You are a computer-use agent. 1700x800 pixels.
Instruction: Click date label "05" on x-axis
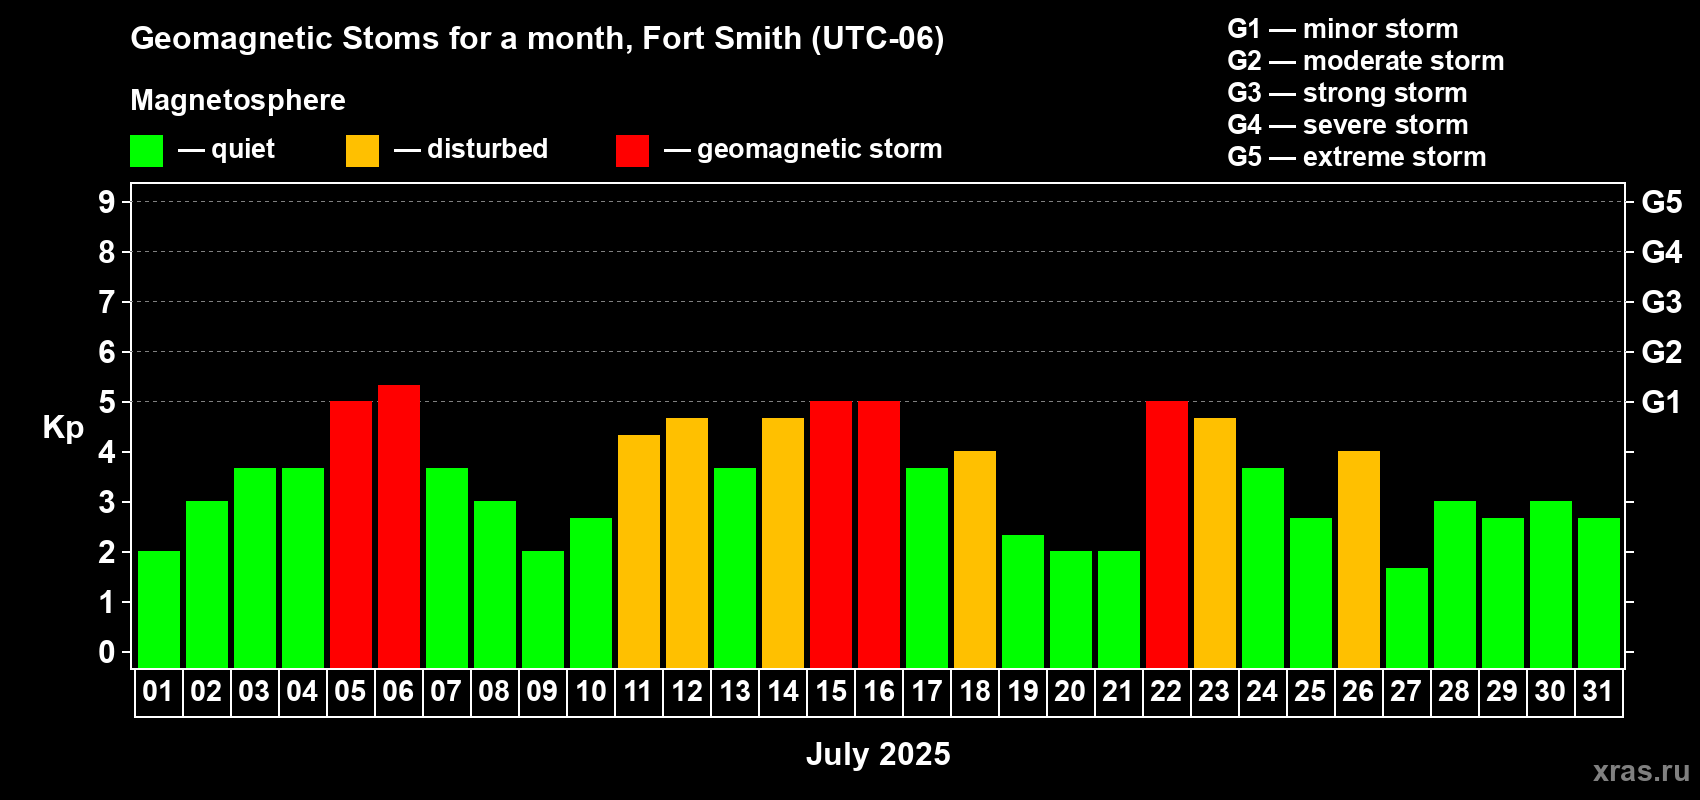click(x=350, y=691)
